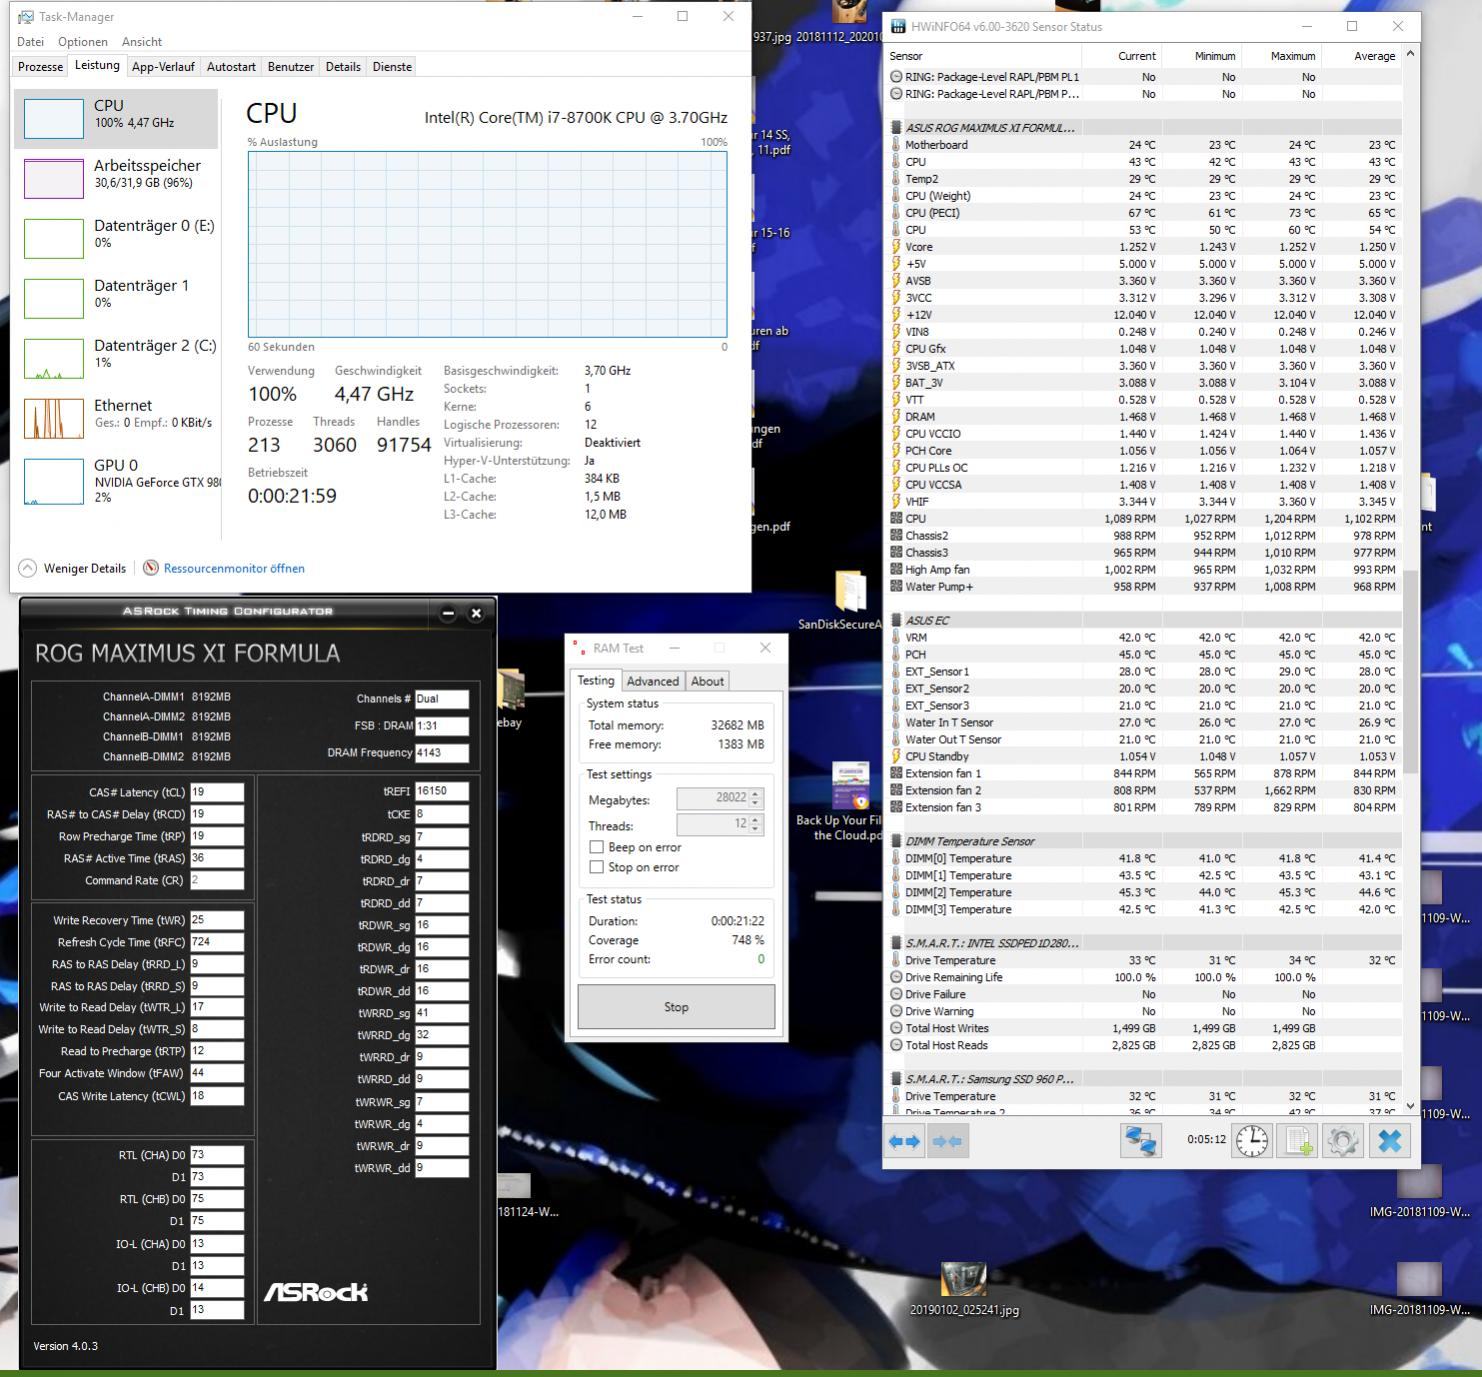Click HWiNFO64 title bar application icon
Image resolution: width=1482 pixels, height=1377 pixels.
click(x=898, y=27)
